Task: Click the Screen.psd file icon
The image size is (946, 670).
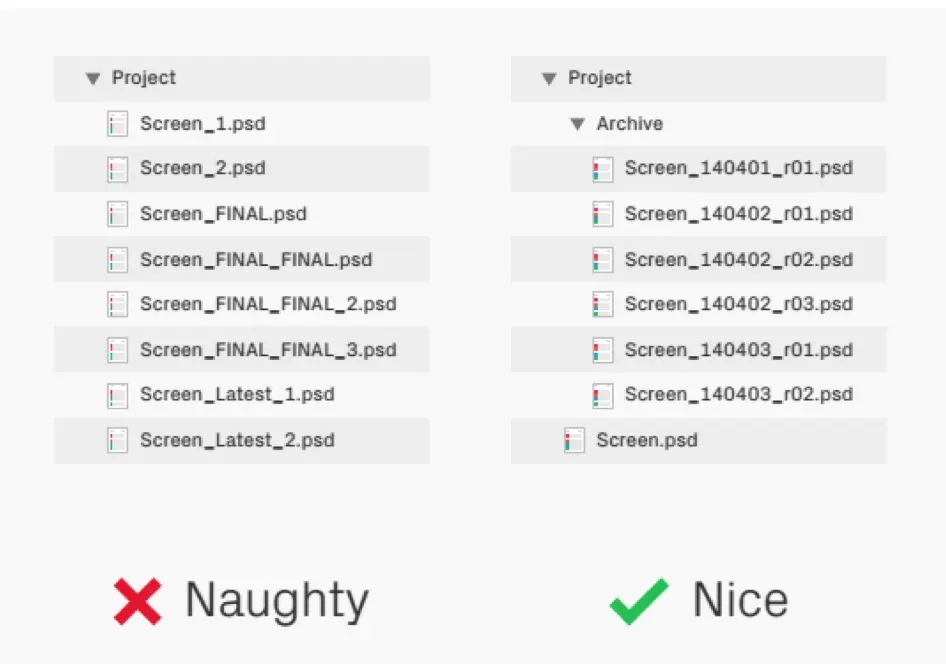Action: [x=574, y=440]
